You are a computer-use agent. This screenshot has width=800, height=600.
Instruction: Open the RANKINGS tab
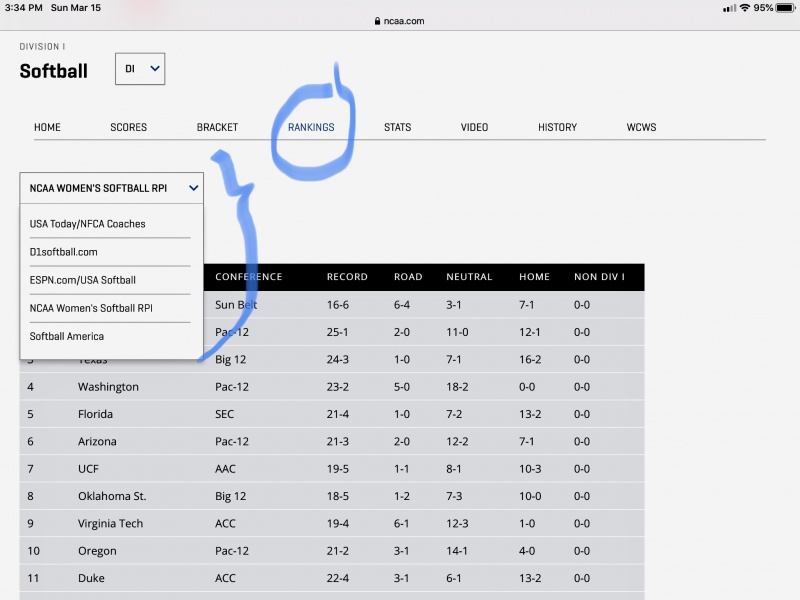(x=311, y=127)
